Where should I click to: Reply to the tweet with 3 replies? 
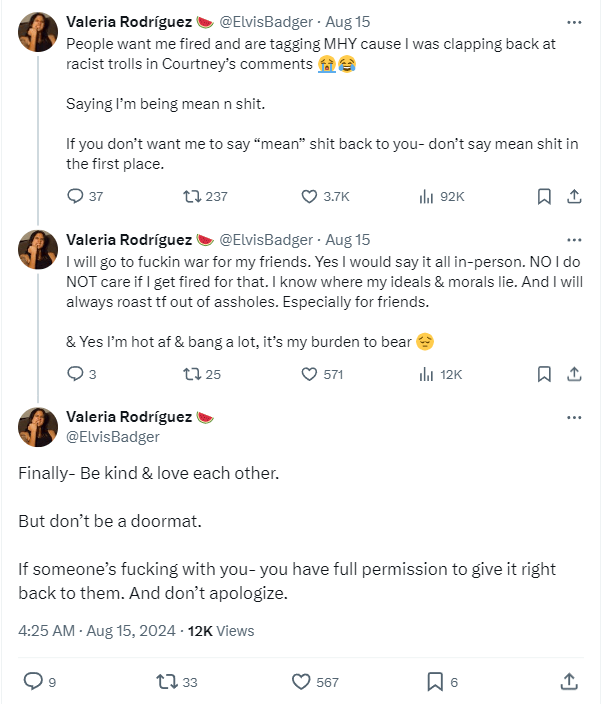75,374
